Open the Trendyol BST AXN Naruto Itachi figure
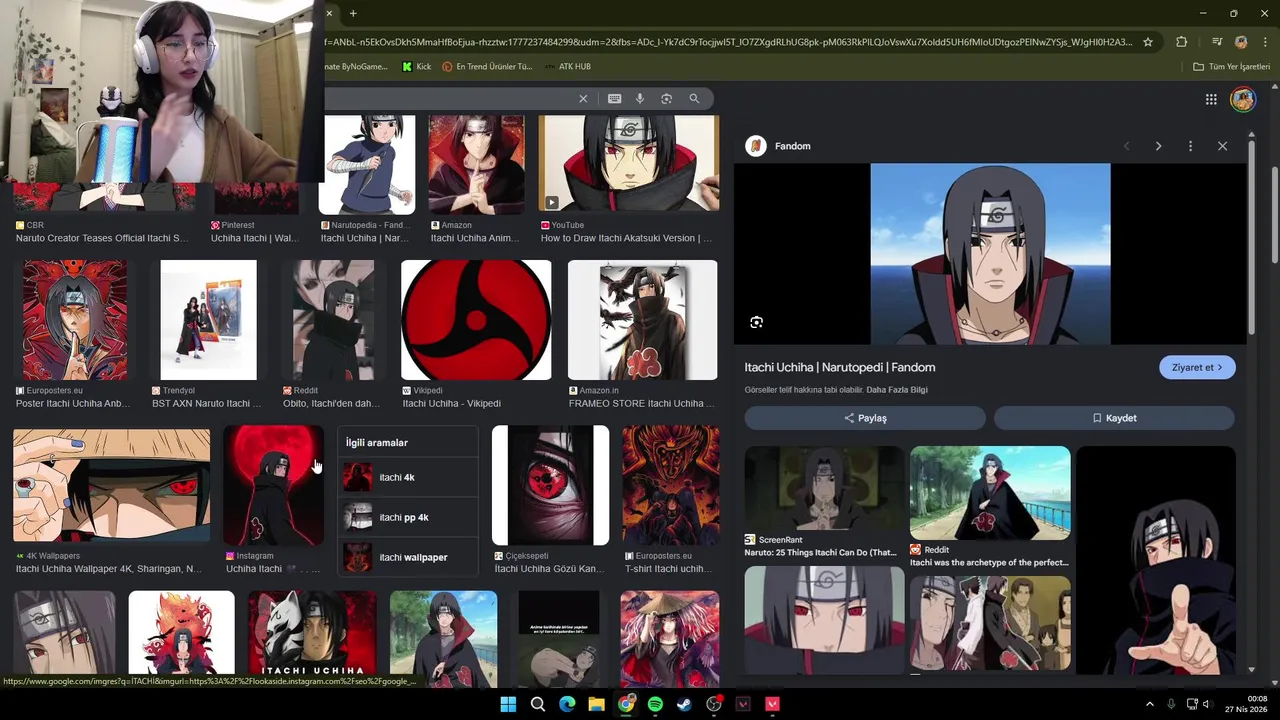Image resolution: width=1280 pixels, height=720 pixels. pos(208,320)
